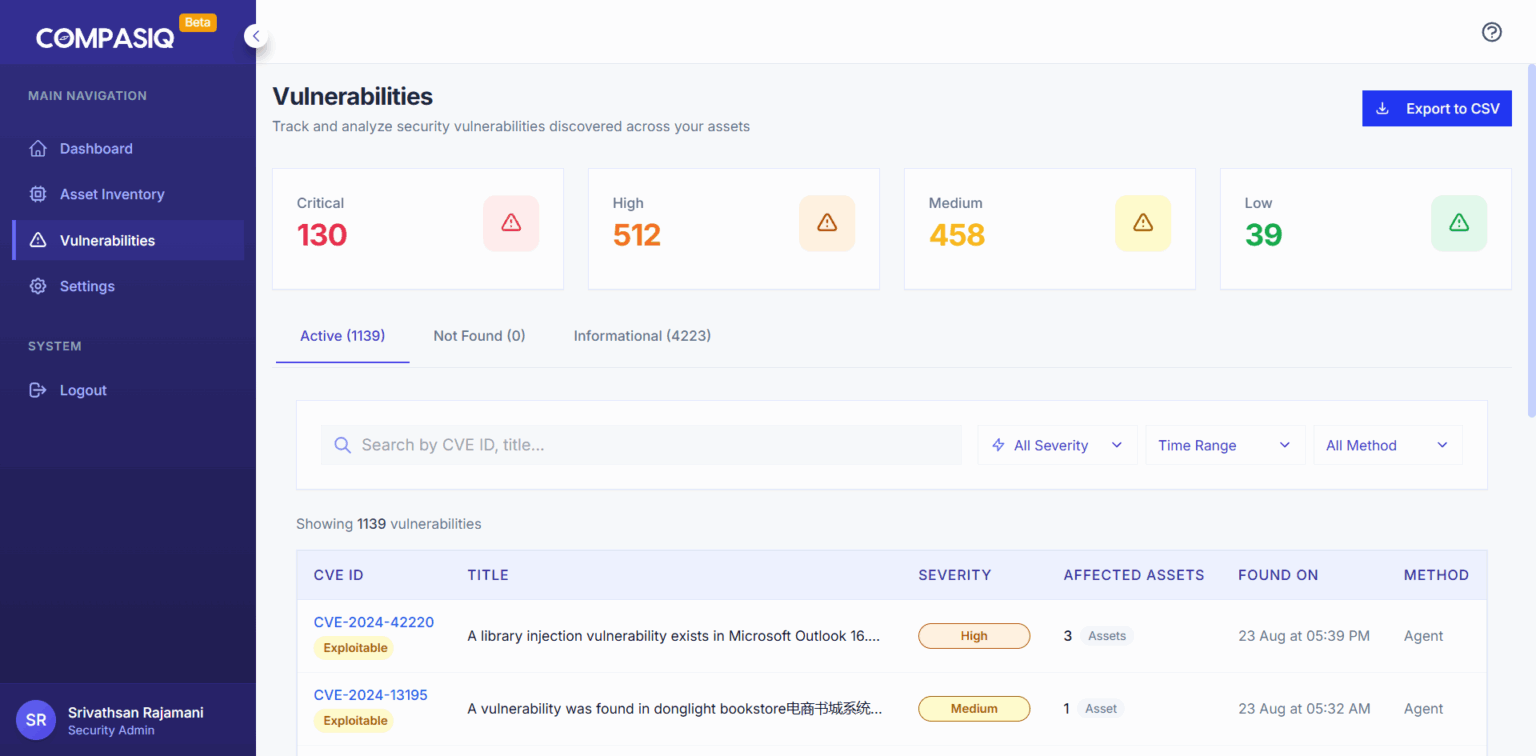The height and width of the screenshot is (756, 1536).
Task: Click the Logout icon under System
Action: point(38,390)
